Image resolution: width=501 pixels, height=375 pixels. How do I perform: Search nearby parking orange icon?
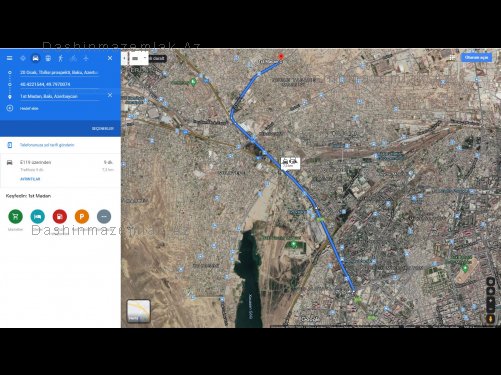(x=82, y=216)
